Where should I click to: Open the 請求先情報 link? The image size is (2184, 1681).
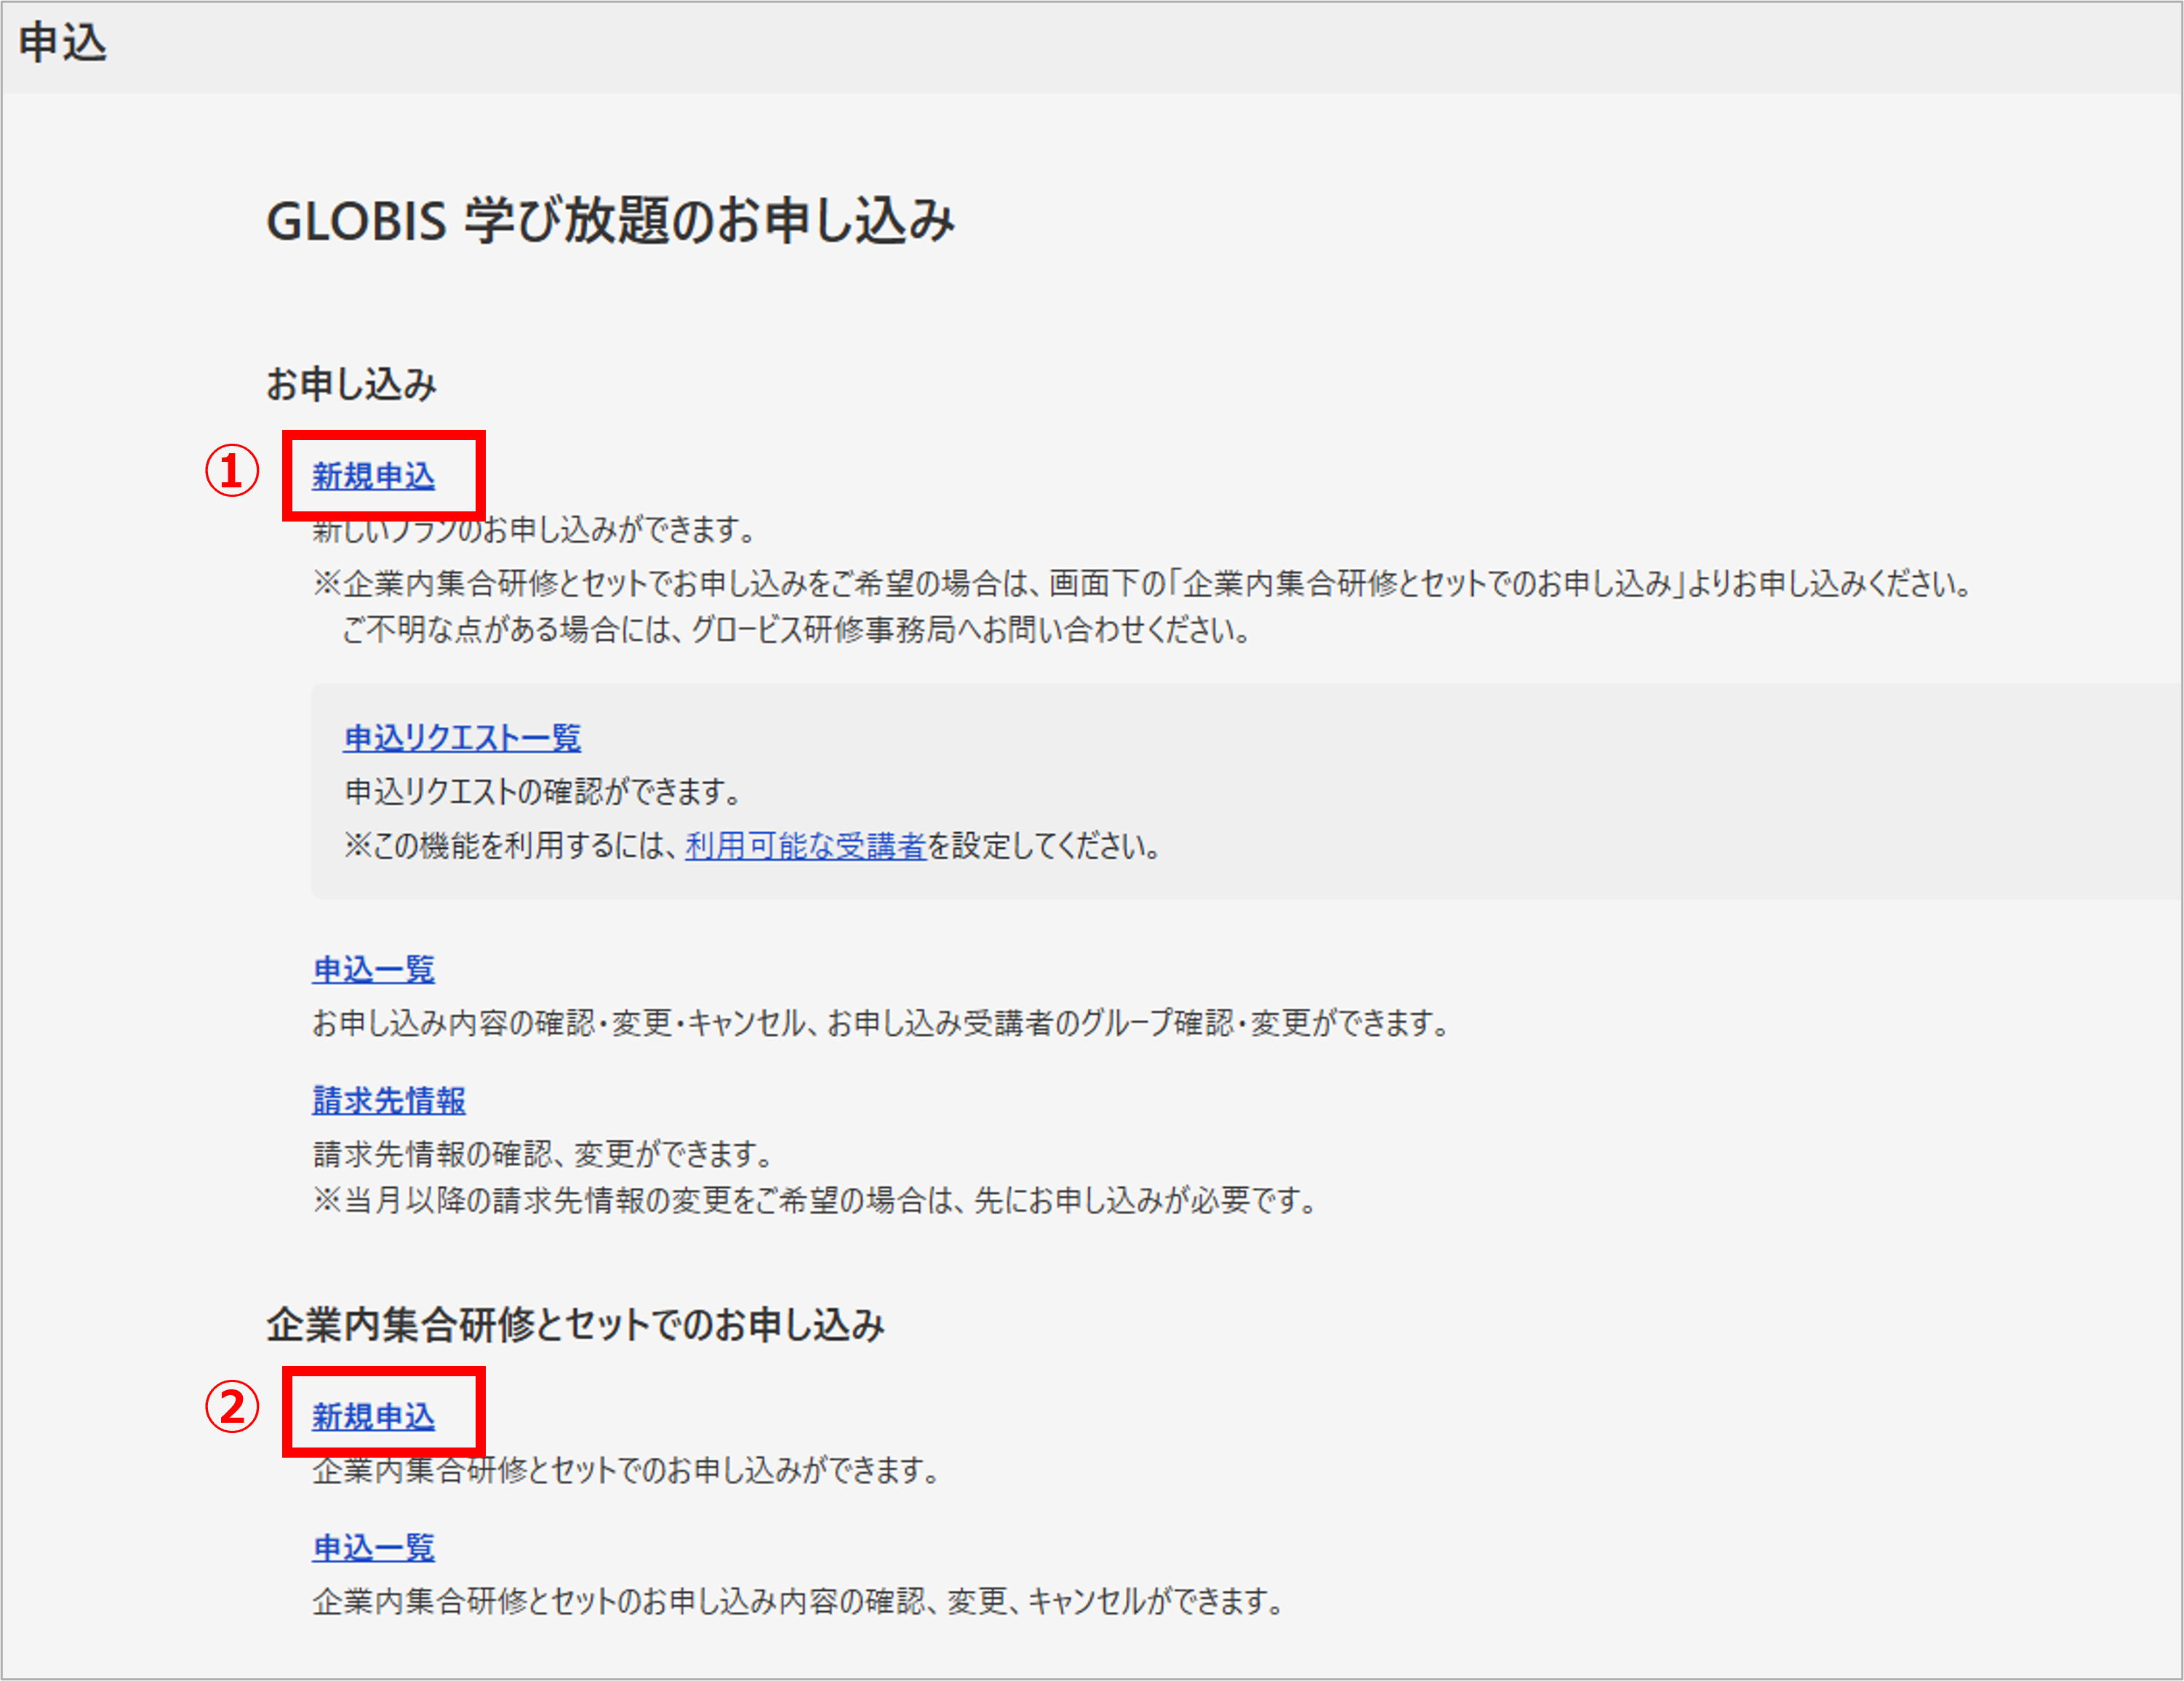tap(388, 1100)
